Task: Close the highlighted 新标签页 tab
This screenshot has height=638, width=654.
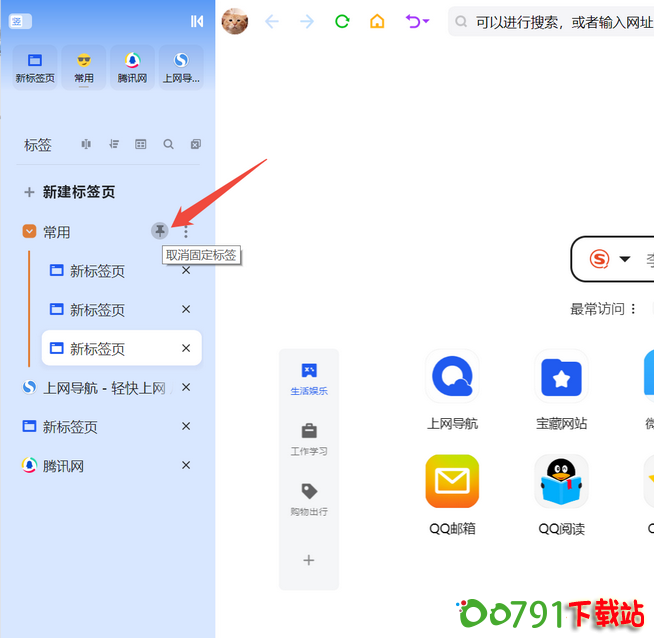Action: [x=186, y=348]
